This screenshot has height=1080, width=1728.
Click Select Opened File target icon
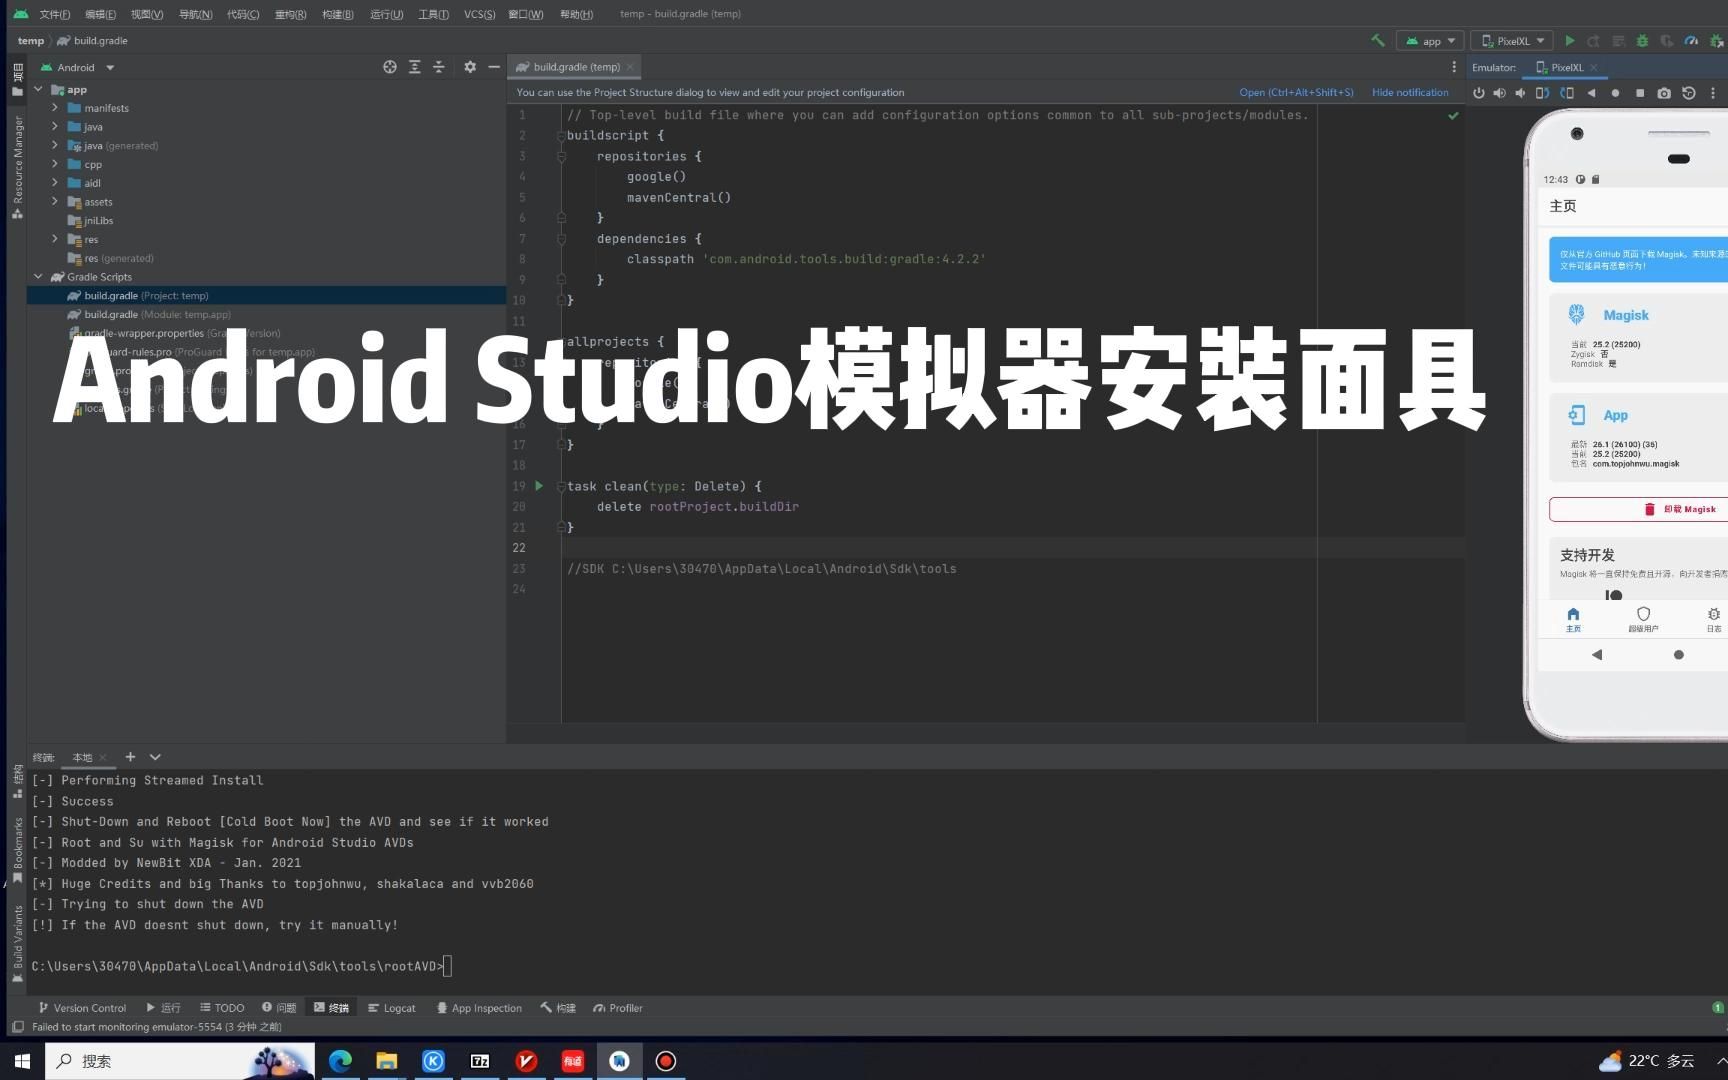click(x=390, y=67)
